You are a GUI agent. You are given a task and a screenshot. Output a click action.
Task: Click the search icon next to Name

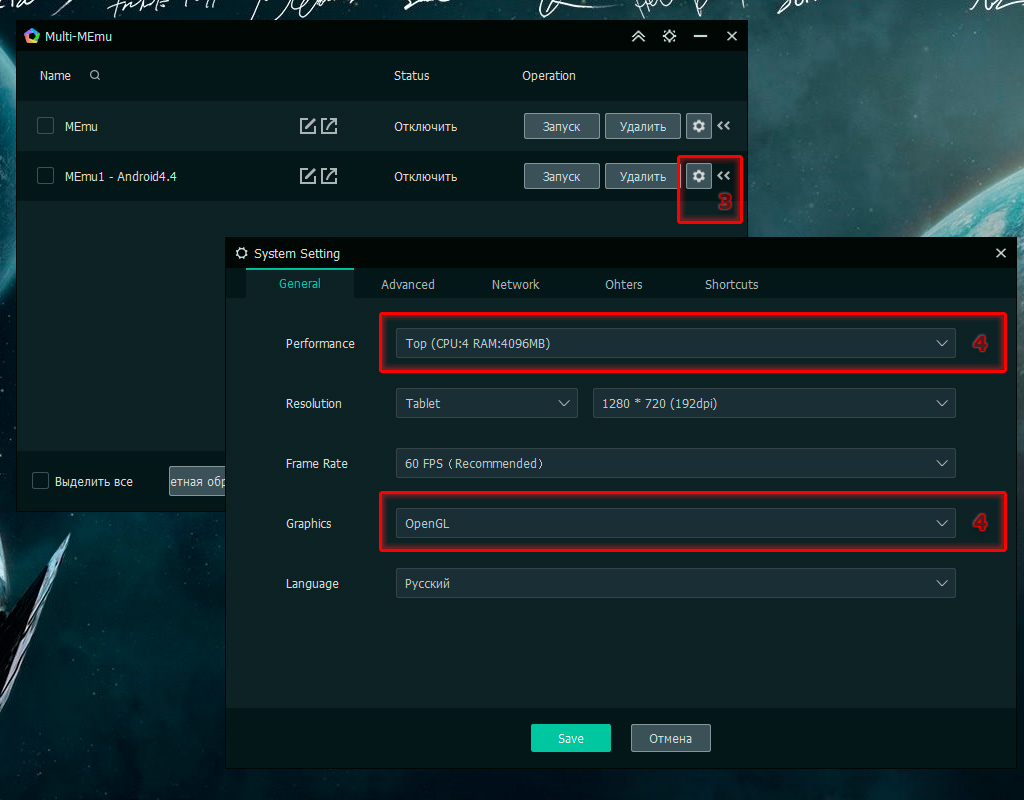pyautogui.click(x=95, y=75)
